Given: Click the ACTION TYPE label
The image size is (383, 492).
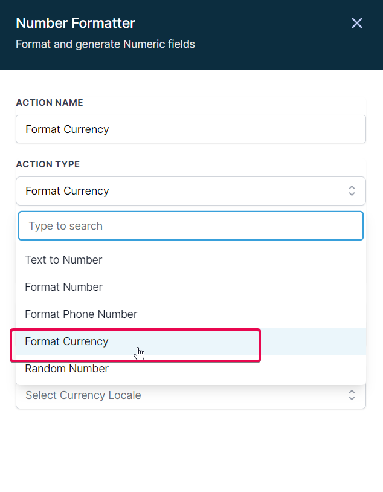Looking at the screenshot, I should coord(48,164).
